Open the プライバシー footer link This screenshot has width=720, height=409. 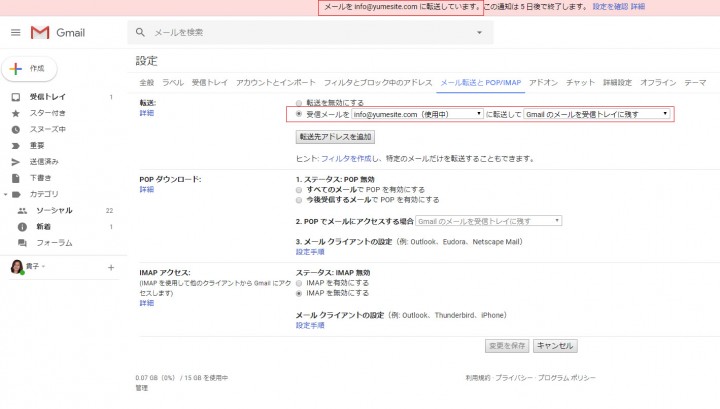click(514, 378)
